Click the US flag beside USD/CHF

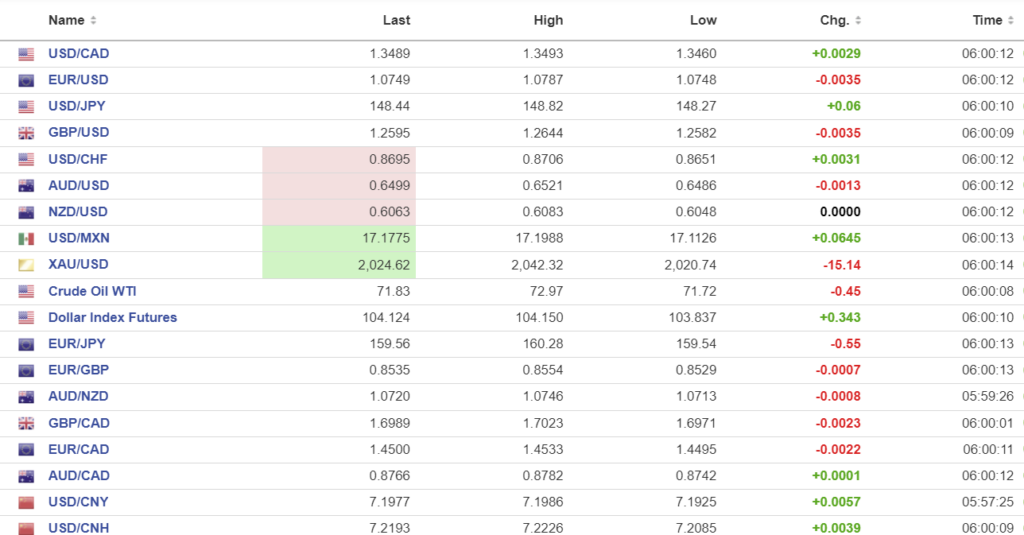coord(26,159)
